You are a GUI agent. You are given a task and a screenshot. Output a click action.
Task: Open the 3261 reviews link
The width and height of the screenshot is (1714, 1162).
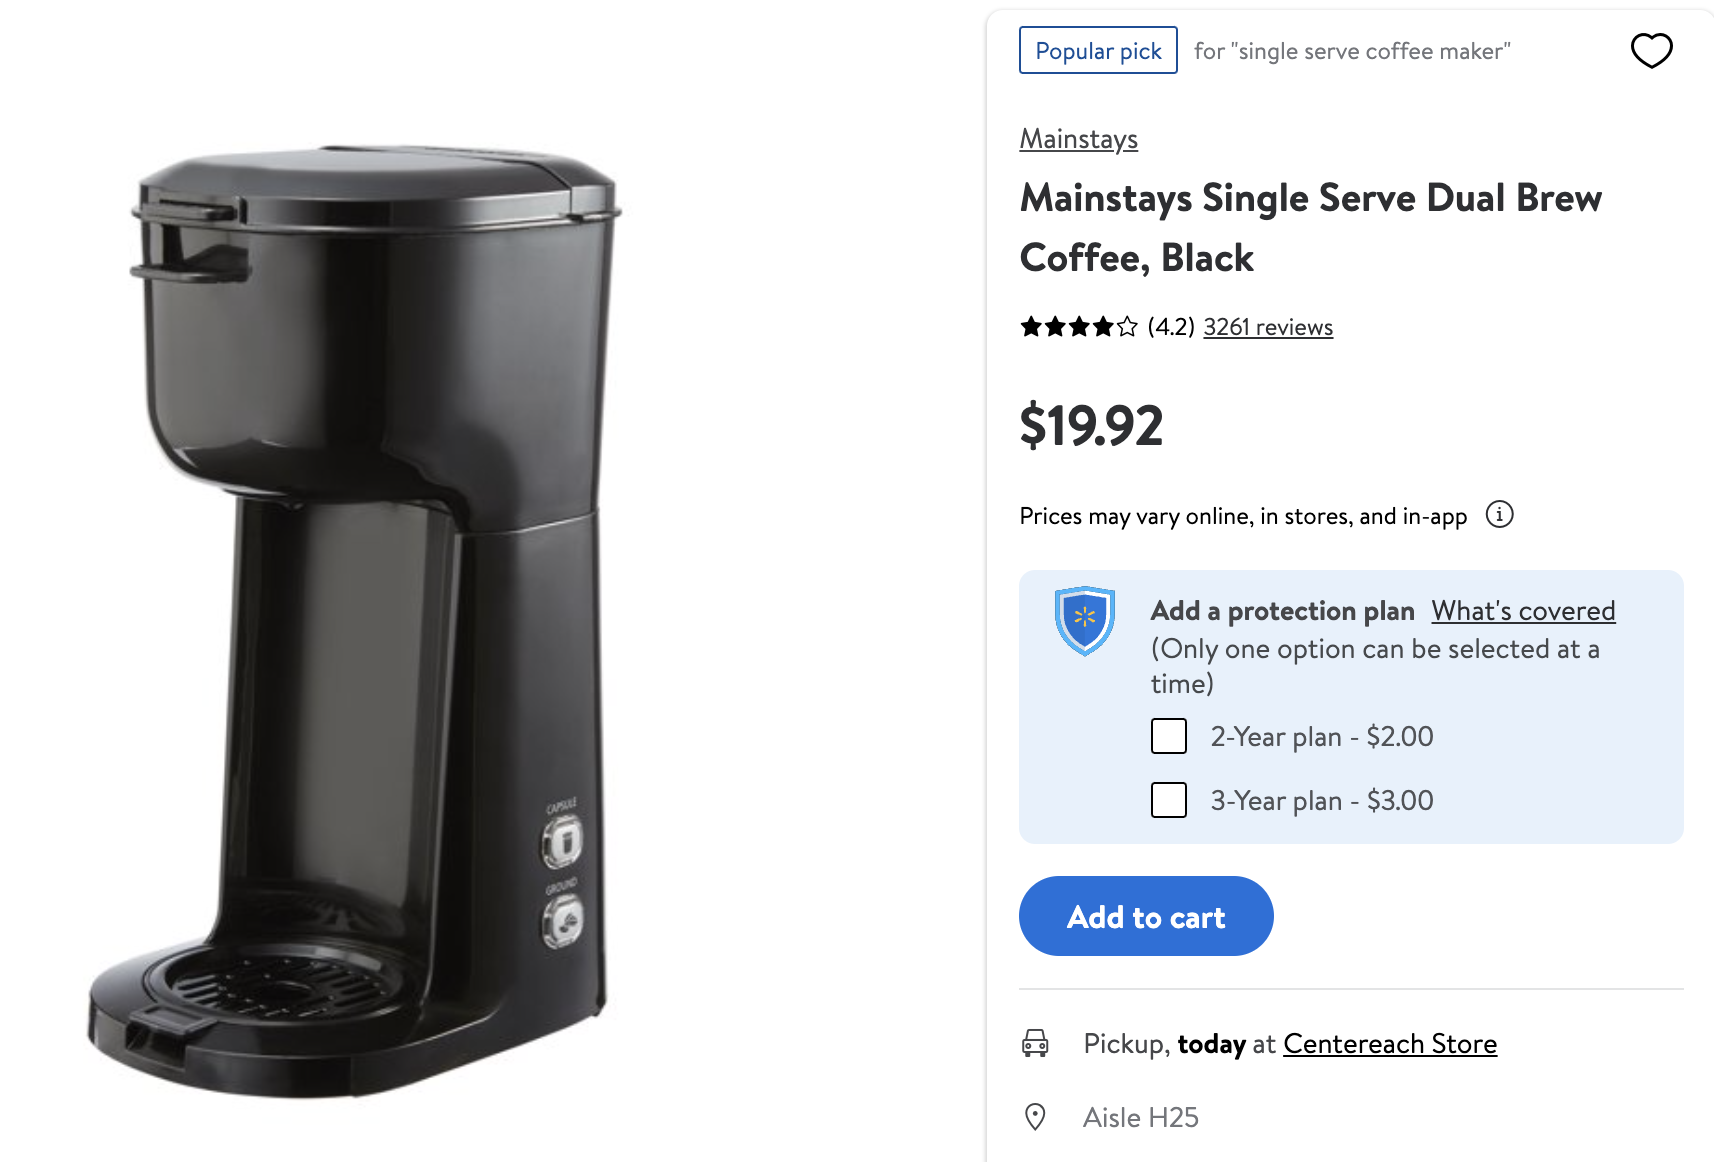pyautogui.click(x=1267, y=327)
